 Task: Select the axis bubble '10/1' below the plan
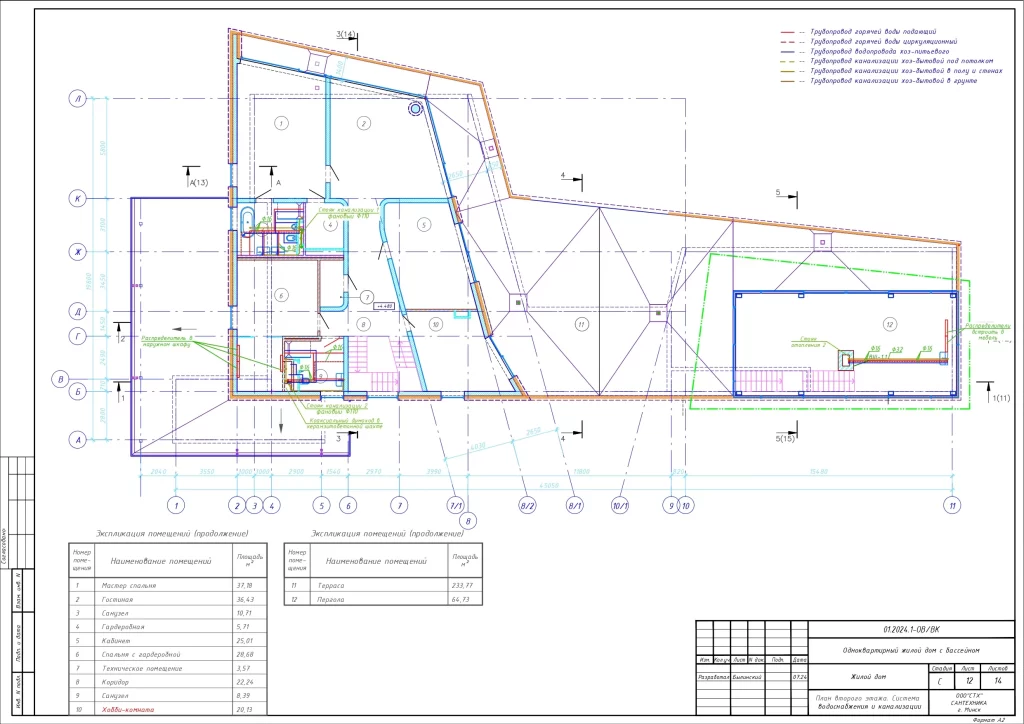pos(620,505)
